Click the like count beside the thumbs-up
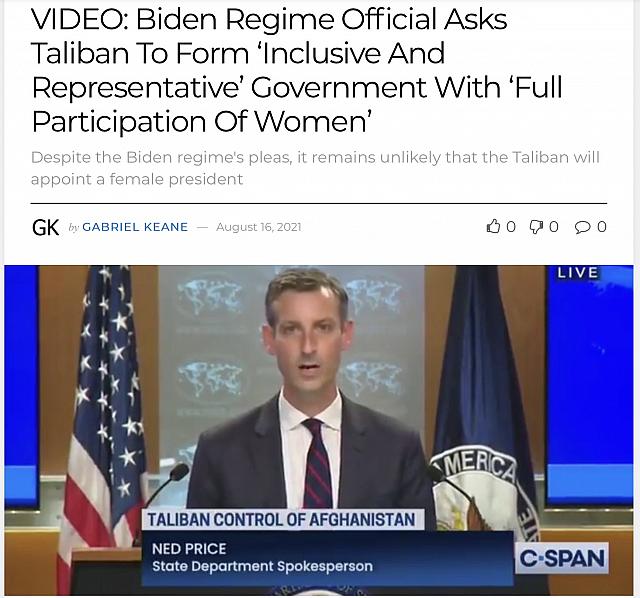The height and width of the screenshot is (598, 640). [511, 227]
